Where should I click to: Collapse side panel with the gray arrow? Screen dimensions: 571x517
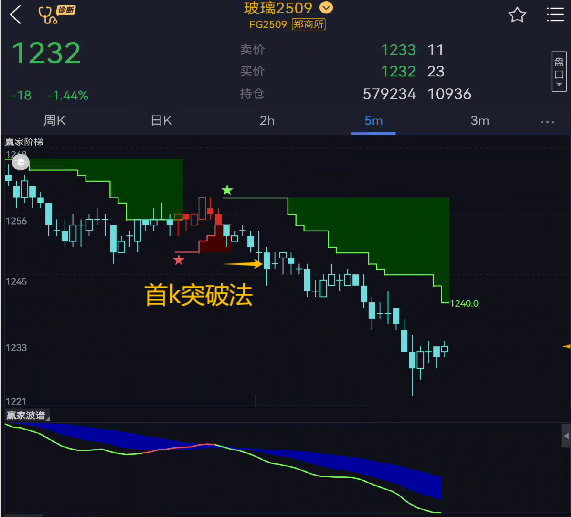[x=566, y=435]
